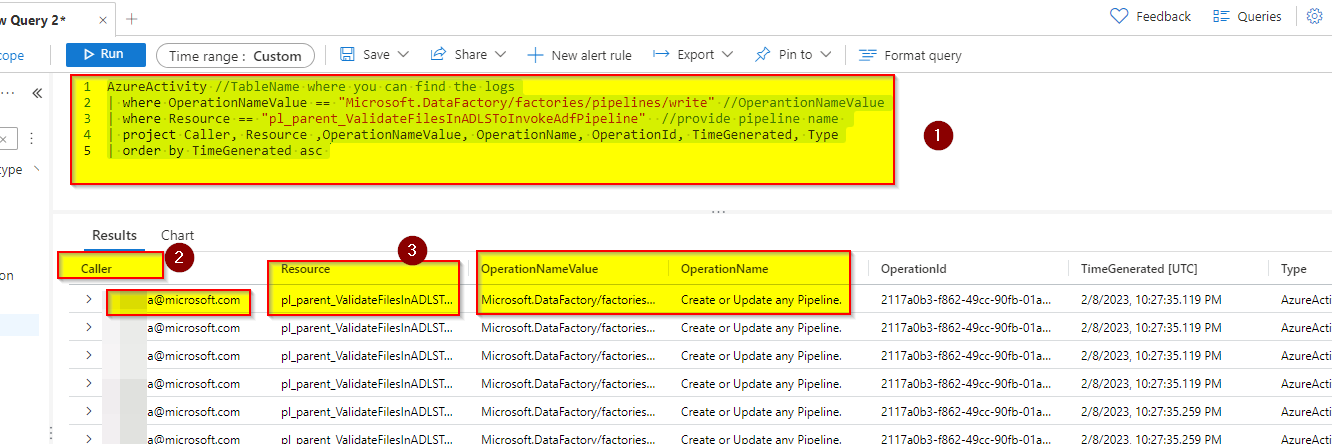The image size is (1332, 444).
Task: Click the Save disk icon
Action: point(347,54)
